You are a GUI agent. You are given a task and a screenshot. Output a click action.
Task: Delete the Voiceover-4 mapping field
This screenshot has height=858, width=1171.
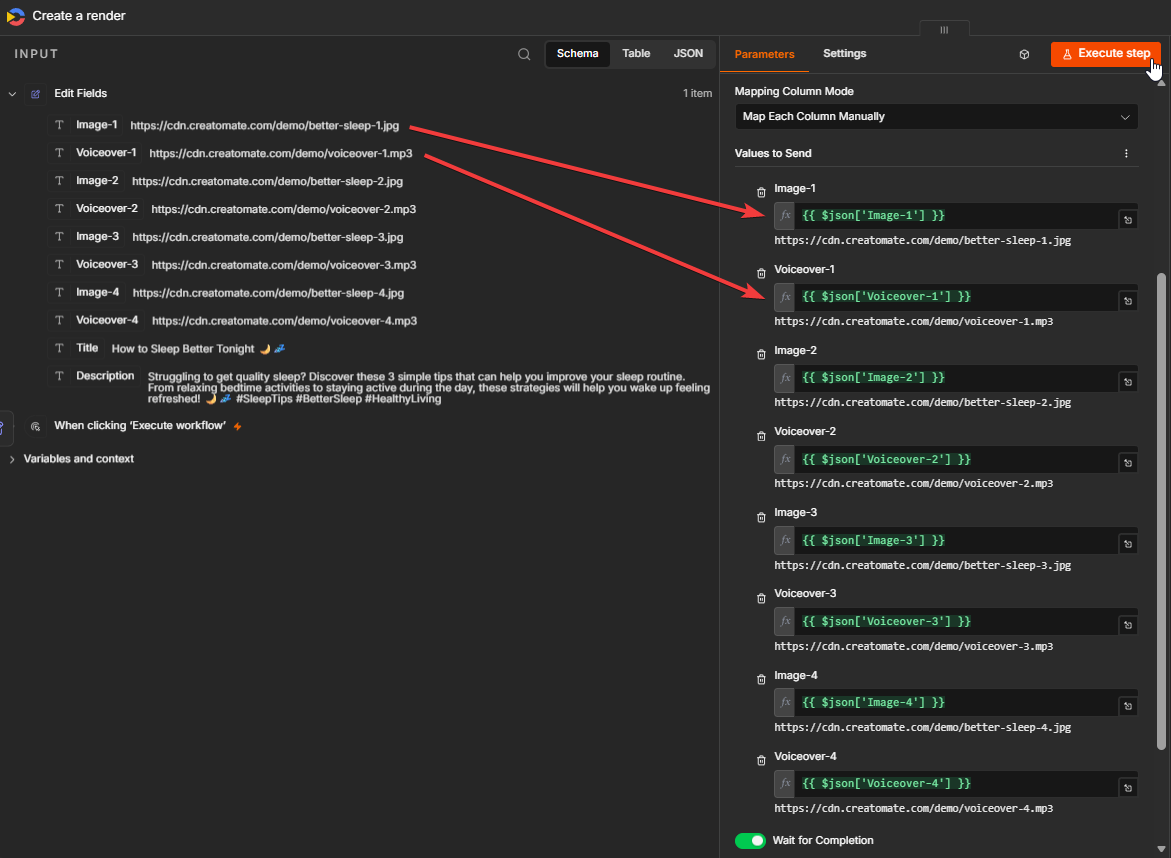(x=761, y=760)
